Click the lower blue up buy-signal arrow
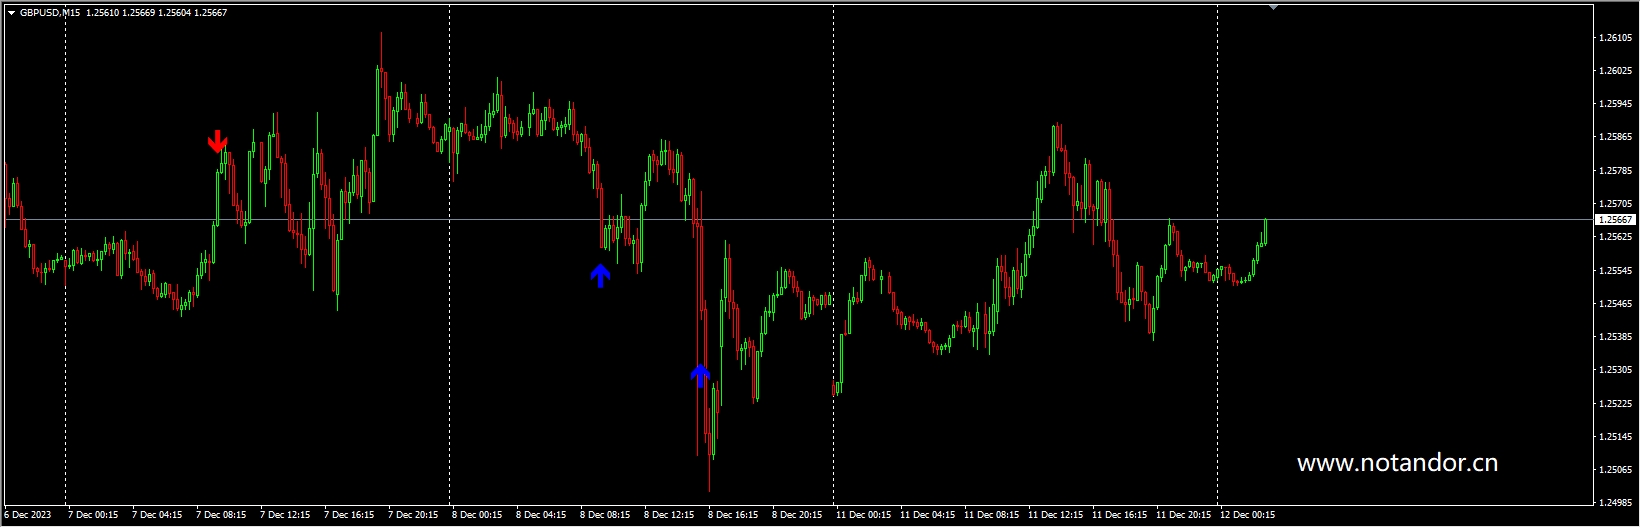The image size is (1641, 528). coord(700,375)
